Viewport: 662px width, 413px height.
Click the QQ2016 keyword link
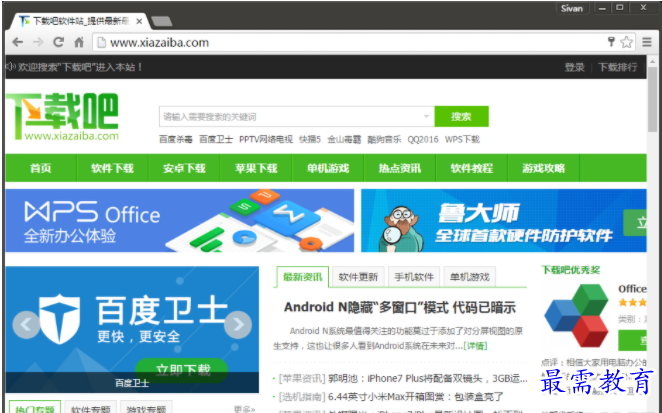(423, 139)
